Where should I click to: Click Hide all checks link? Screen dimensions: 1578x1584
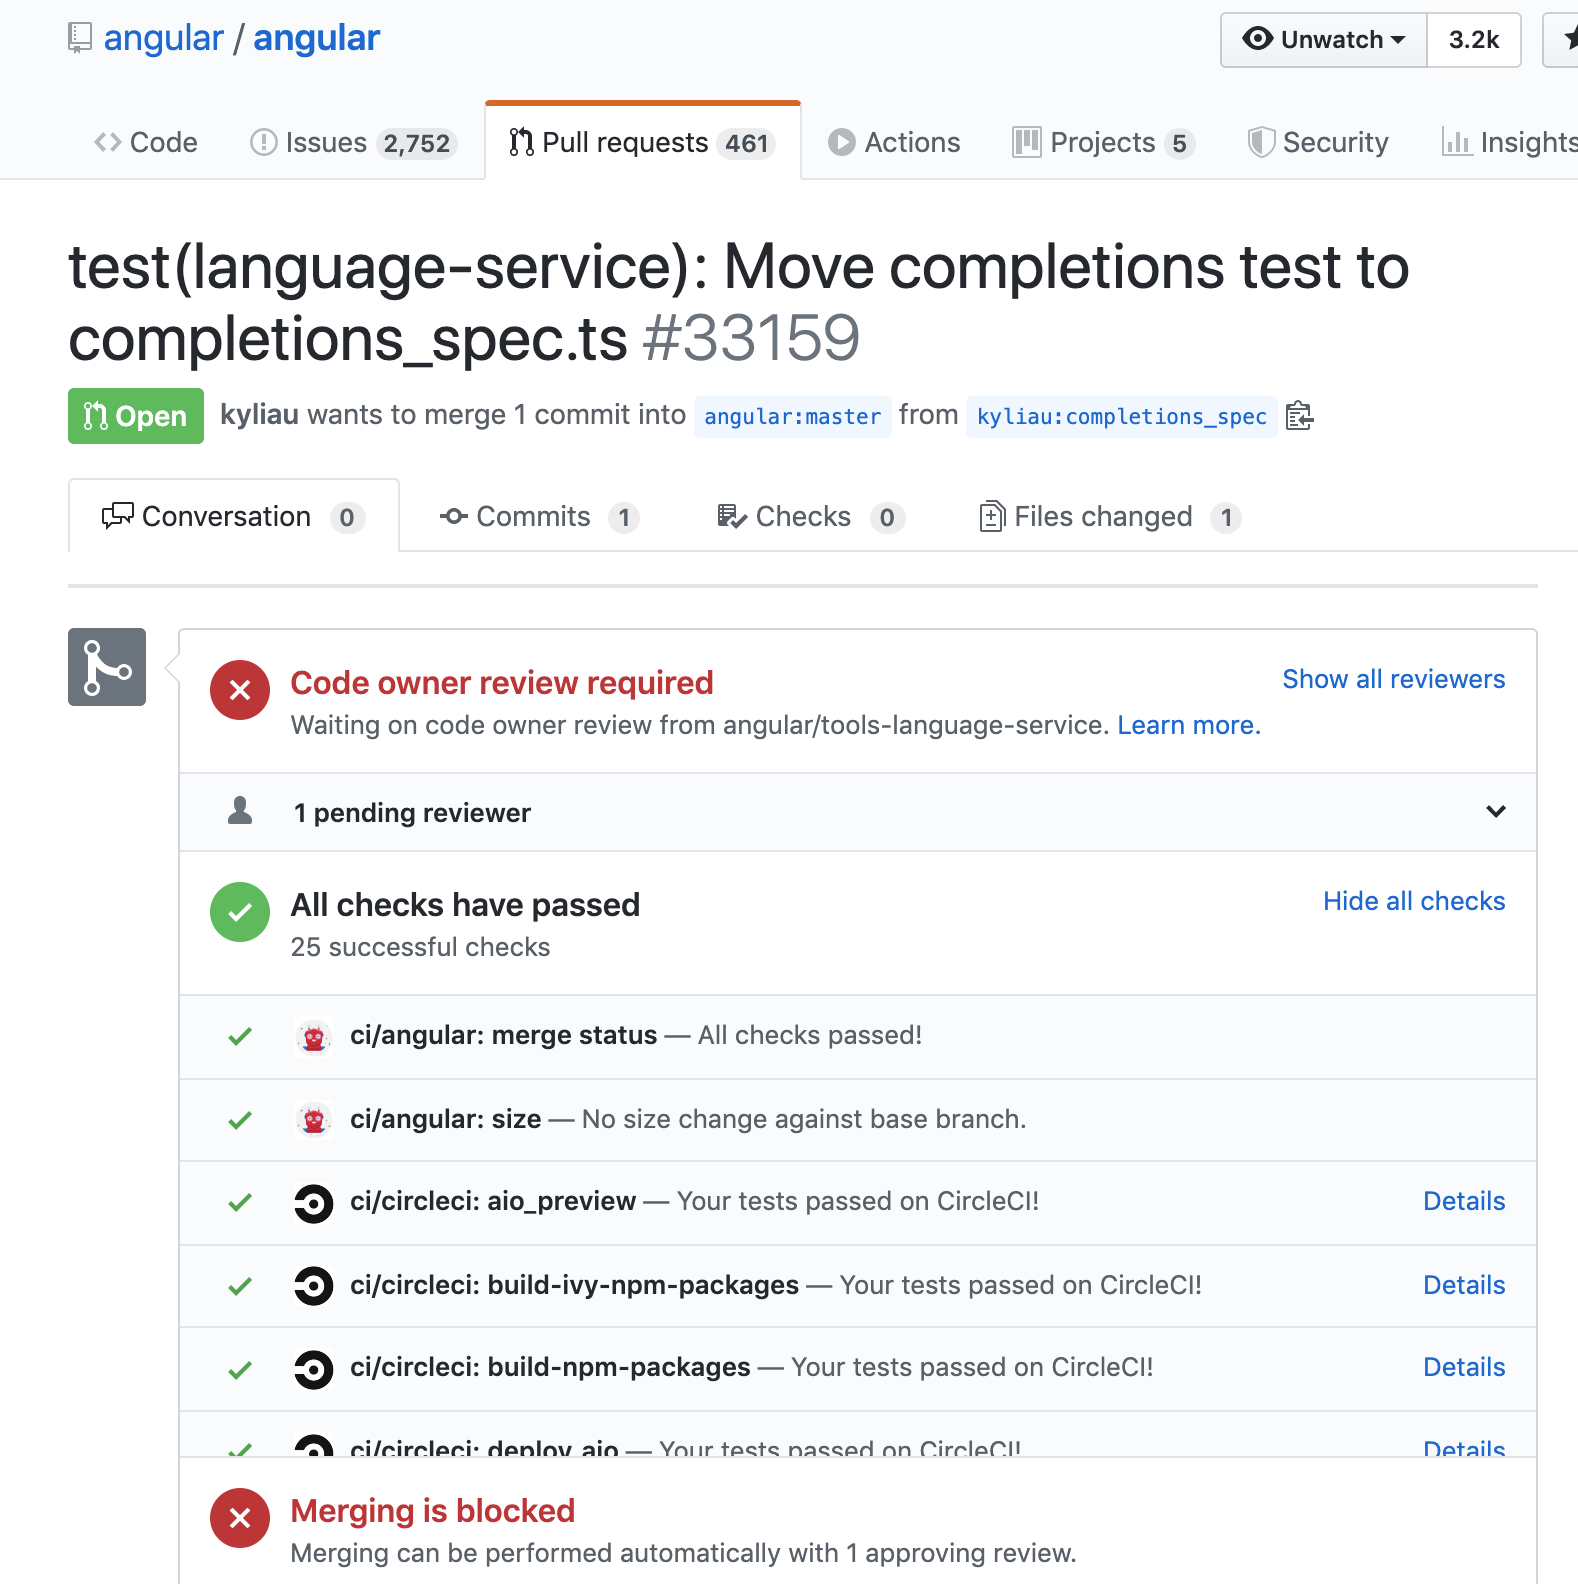1414,901
